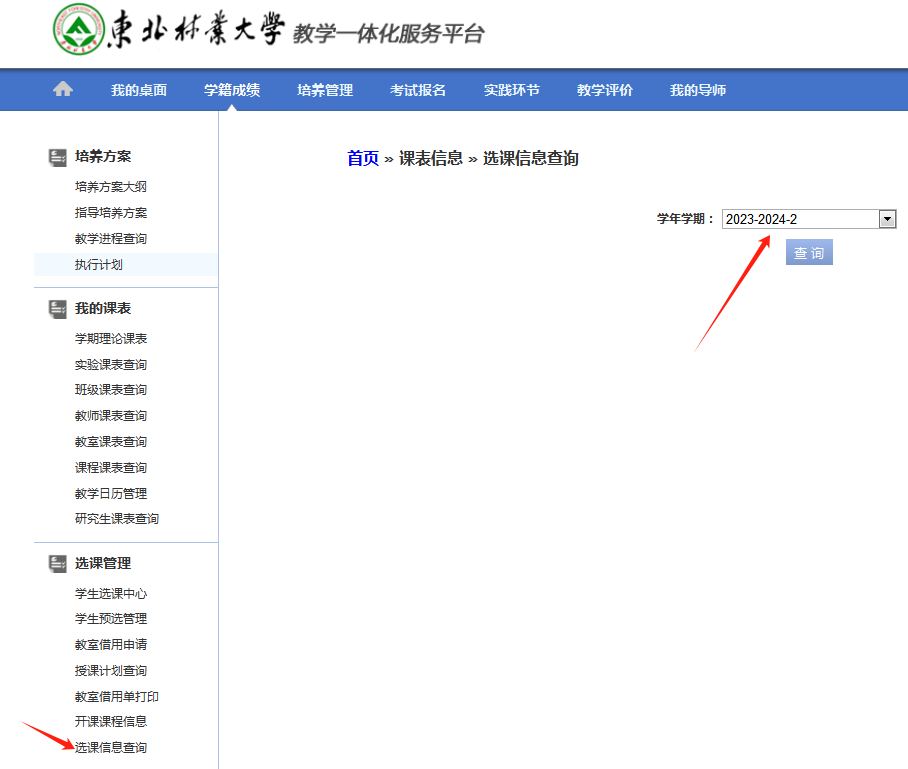Go to 考试报名 menu
The width and height of the screenshot is (908, 769).
418,90
